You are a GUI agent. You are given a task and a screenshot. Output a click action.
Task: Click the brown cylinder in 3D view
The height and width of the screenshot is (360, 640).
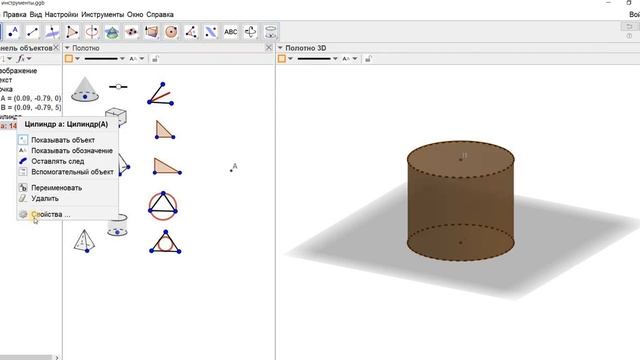(460, 201)
